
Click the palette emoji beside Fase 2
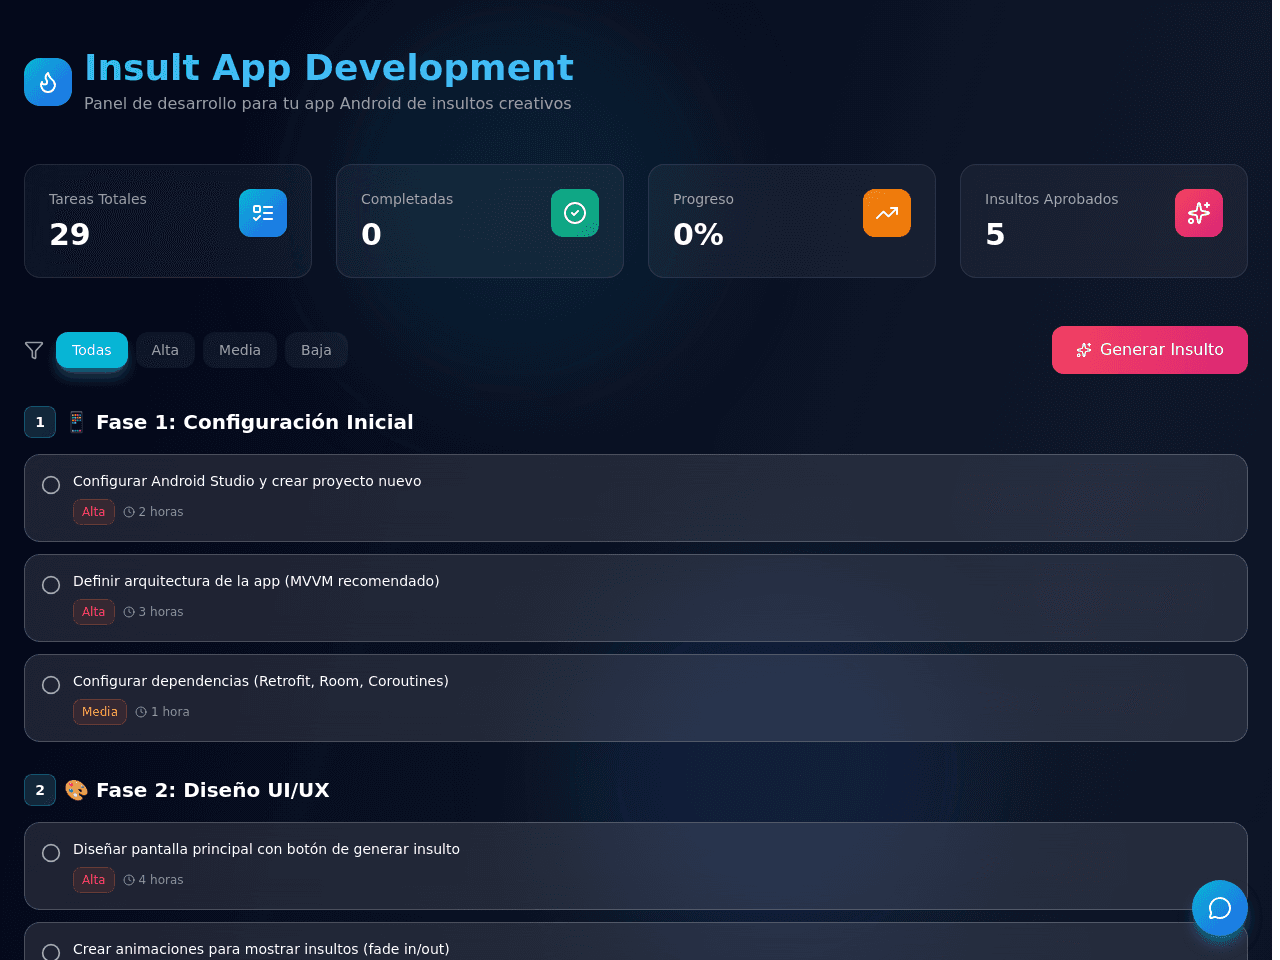(76, 790)
